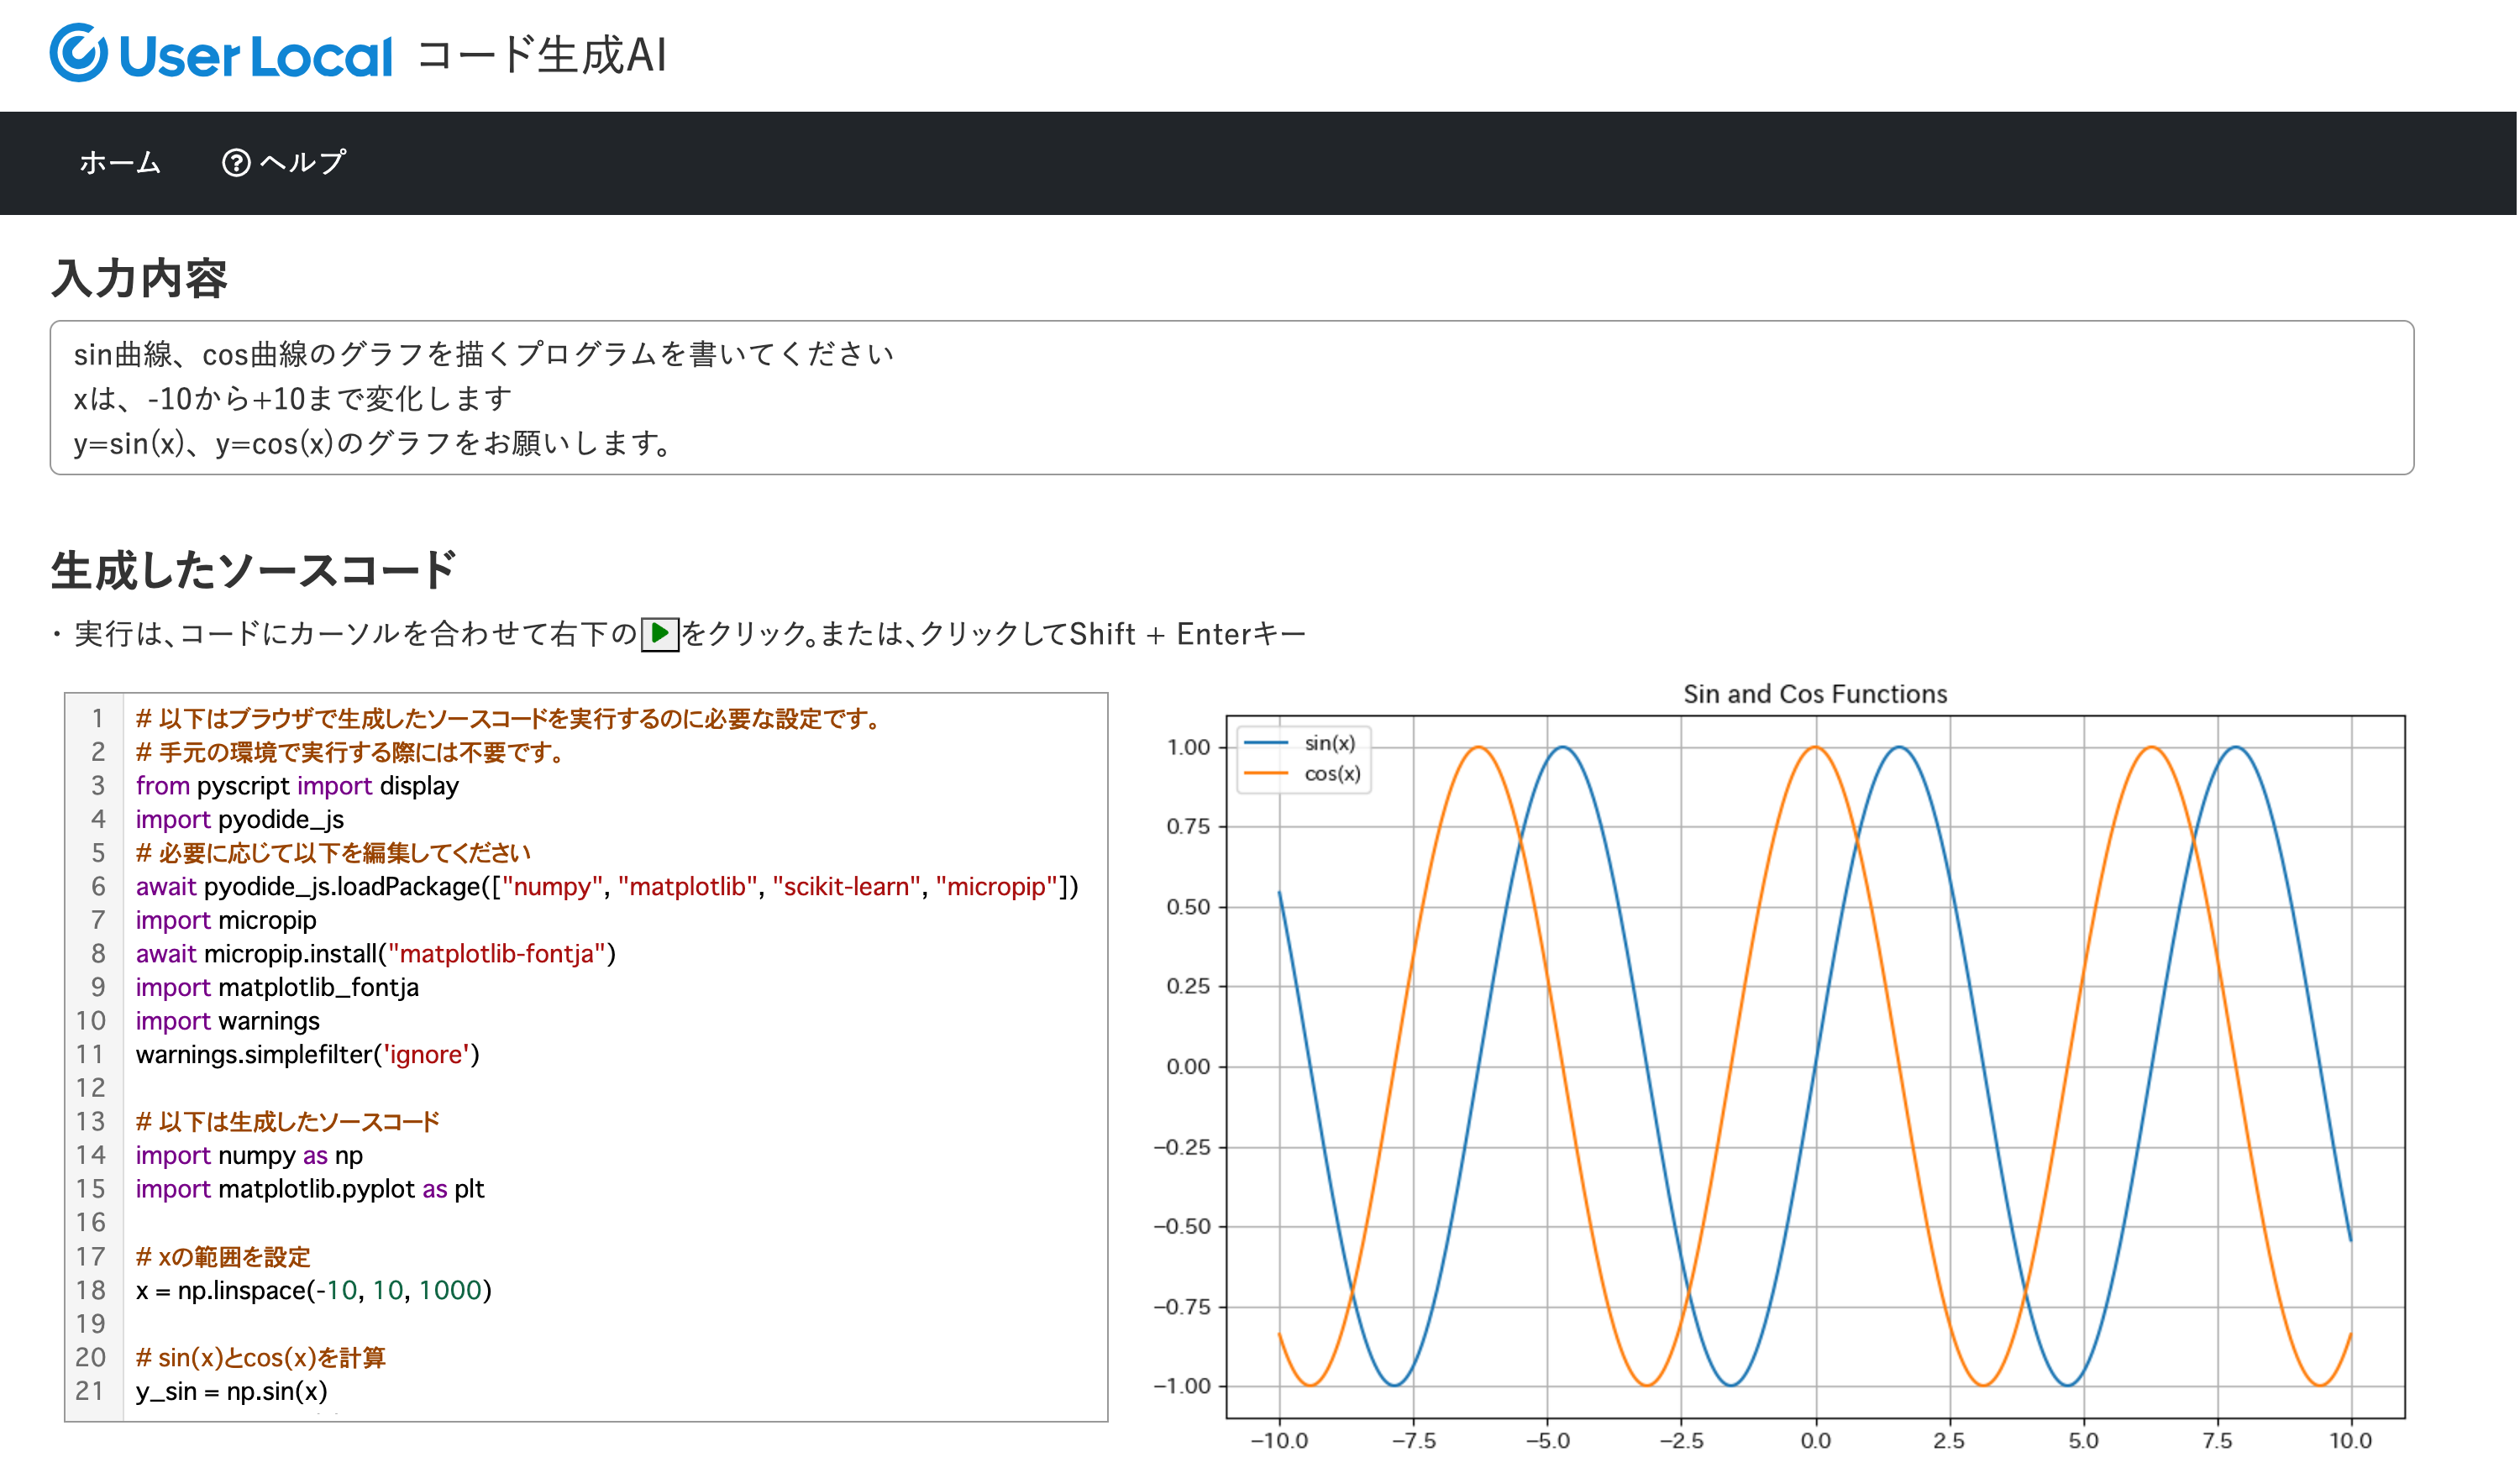Image resolution: width=2520 pixels, height=1478 pixels.
Task: Click the Shift + Enterキー instruction text
Action: pyautogui.click(x=1188, y=634)
